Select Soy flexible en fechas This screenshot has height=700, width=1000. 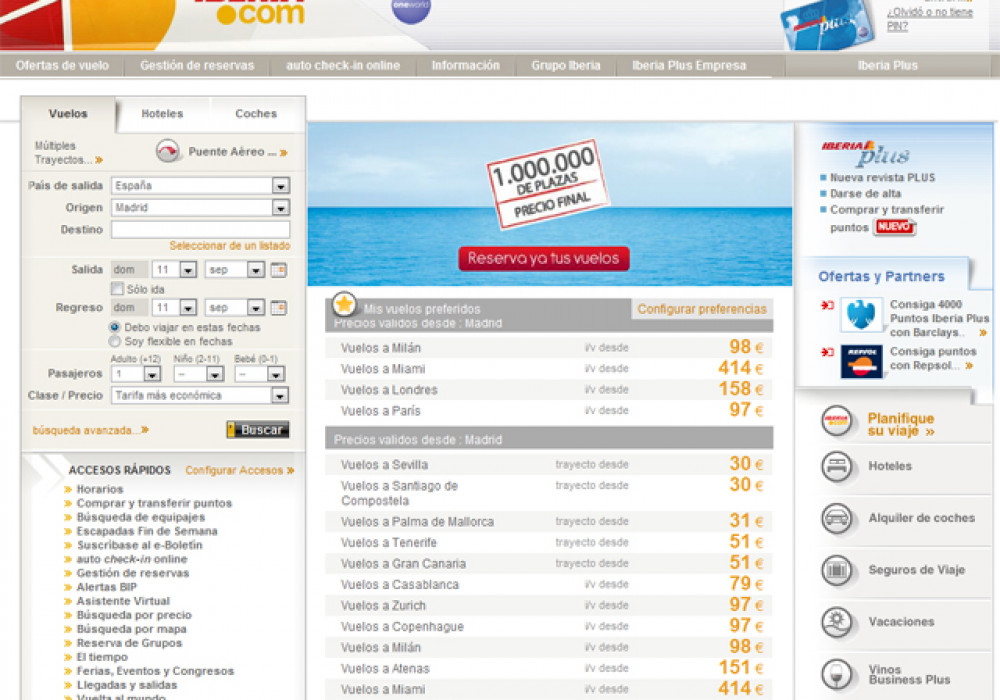(x=115, y=342)
